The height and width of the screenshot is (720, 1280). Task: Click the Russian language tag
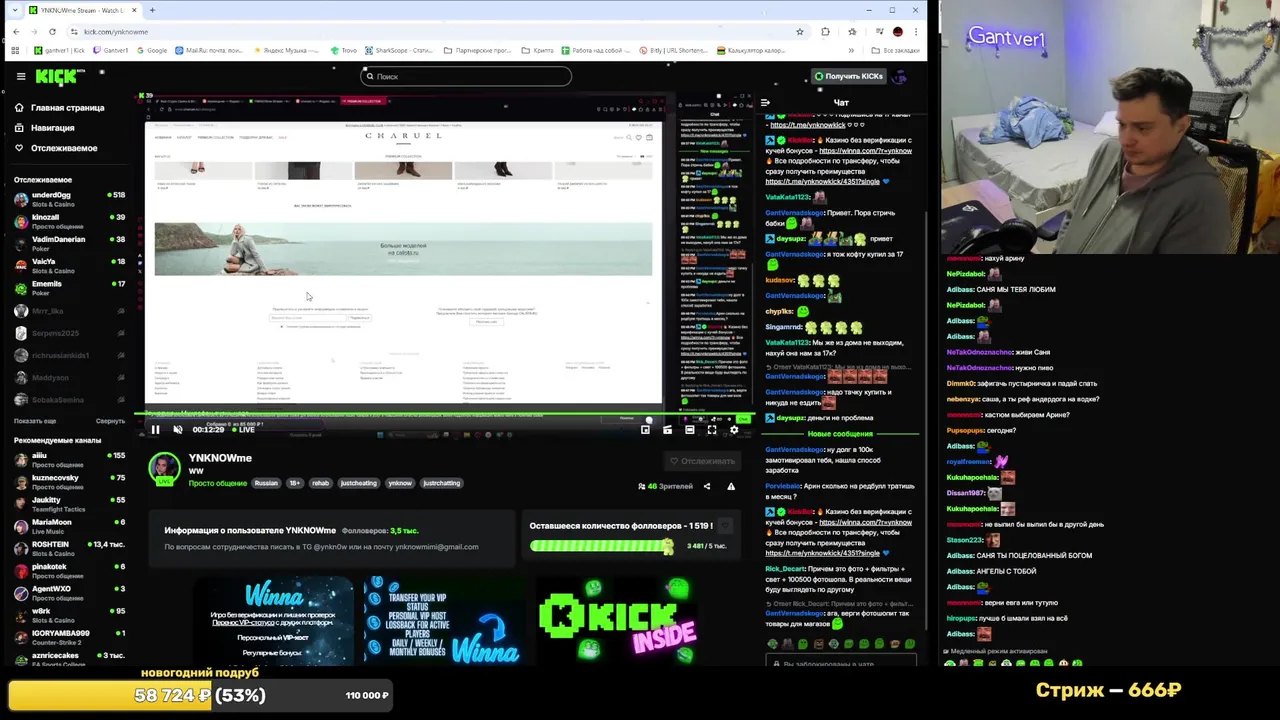[266, 483]
